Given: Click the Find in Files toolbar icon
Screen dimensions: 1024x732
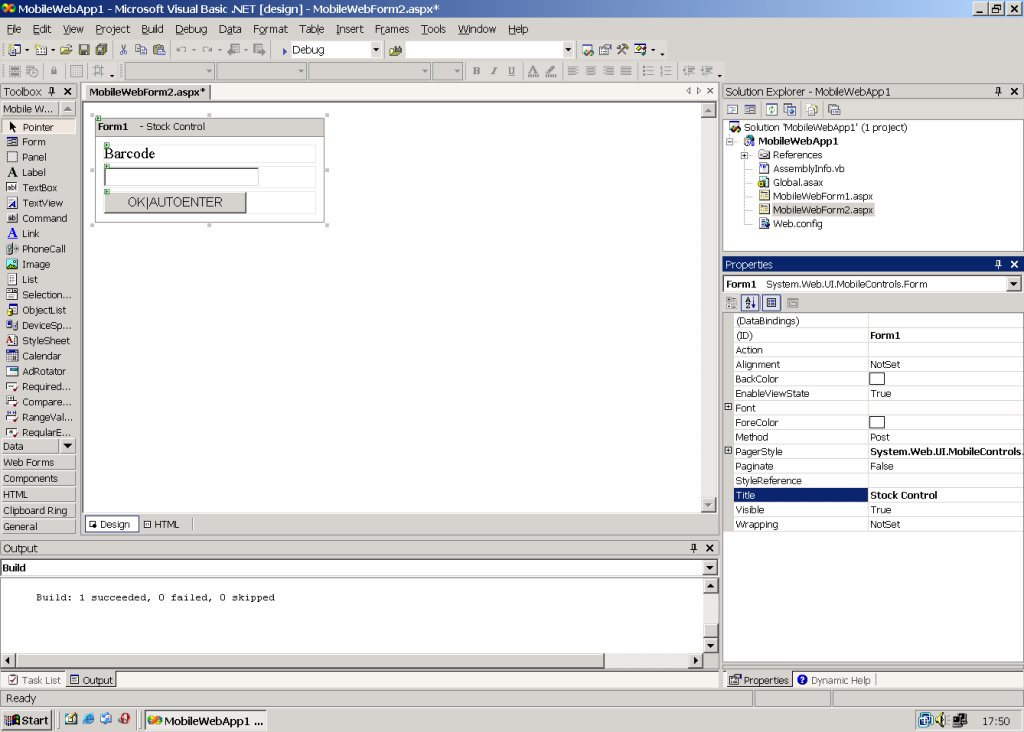Looking at the screenshot, I should coord(396,50).
